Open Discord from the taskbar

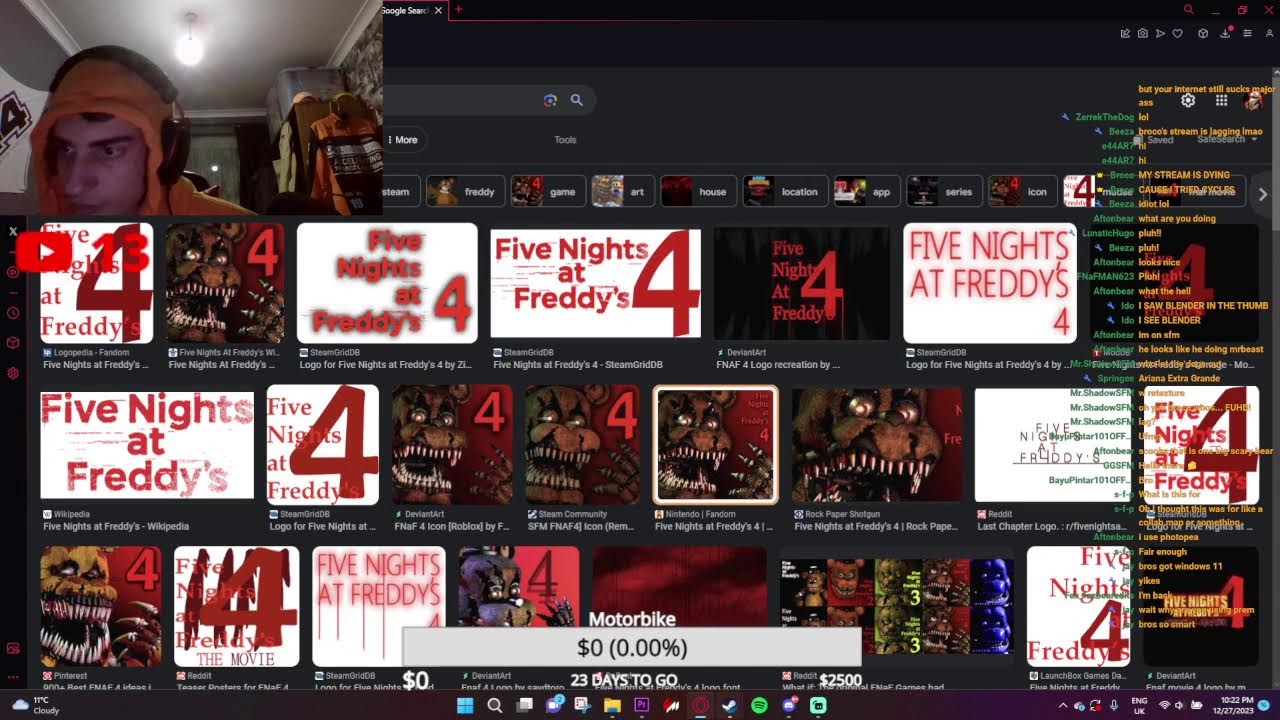click(789, 705)
